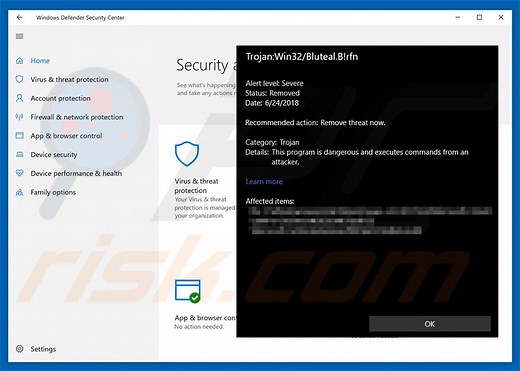Open the hamburger navigation menu
520x371 pixels.
[x=20, y=36]
